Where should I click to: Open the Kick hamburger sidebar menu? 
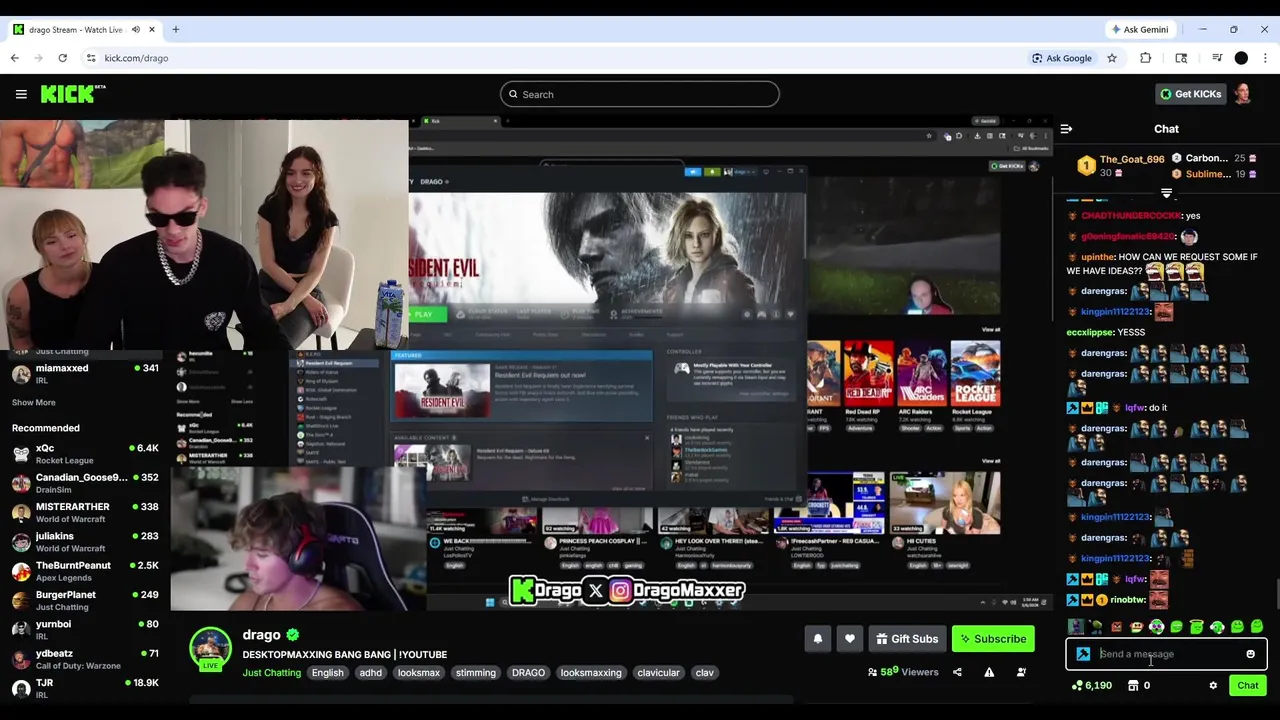pos(21,94)
